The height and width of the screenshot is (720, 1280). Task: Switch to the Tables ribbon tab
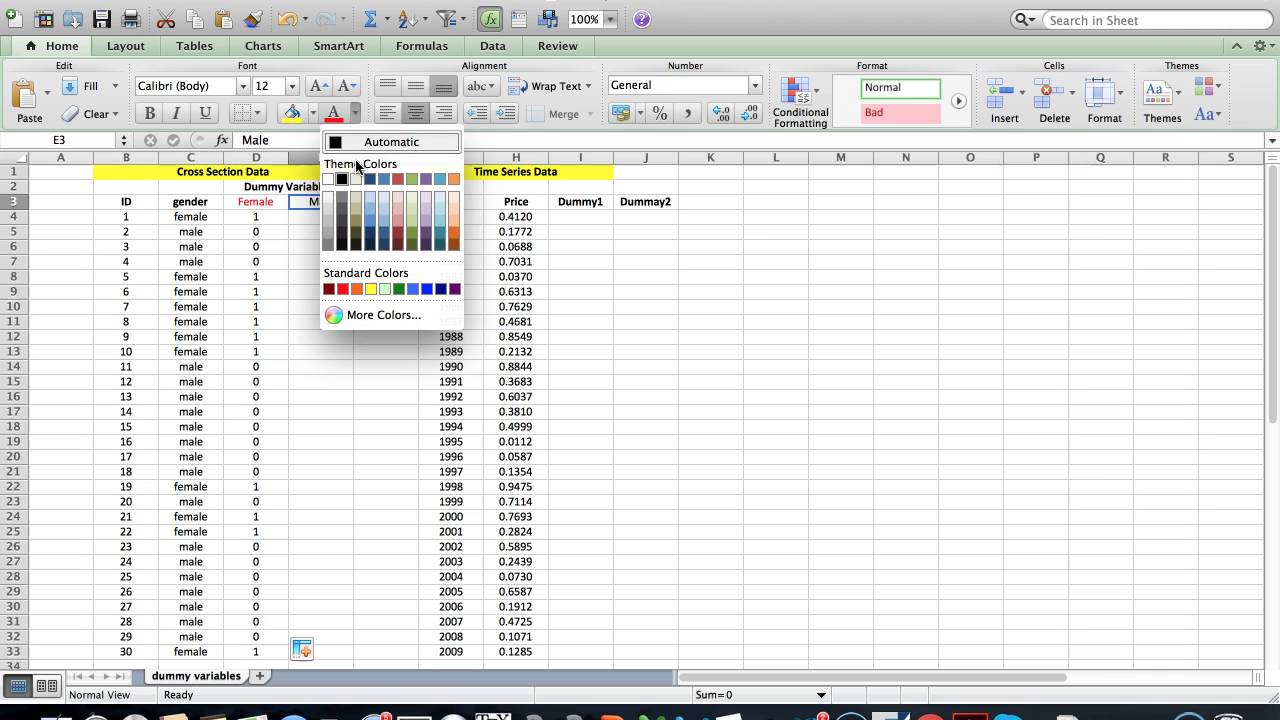pos(194,46)
